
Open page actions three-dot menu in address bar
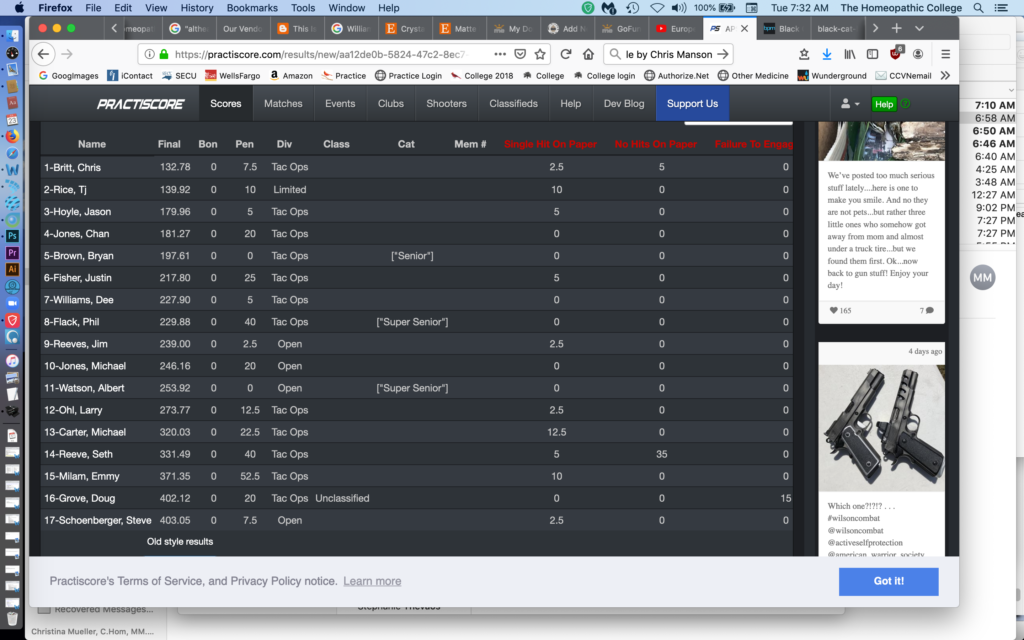pos(500,54)
